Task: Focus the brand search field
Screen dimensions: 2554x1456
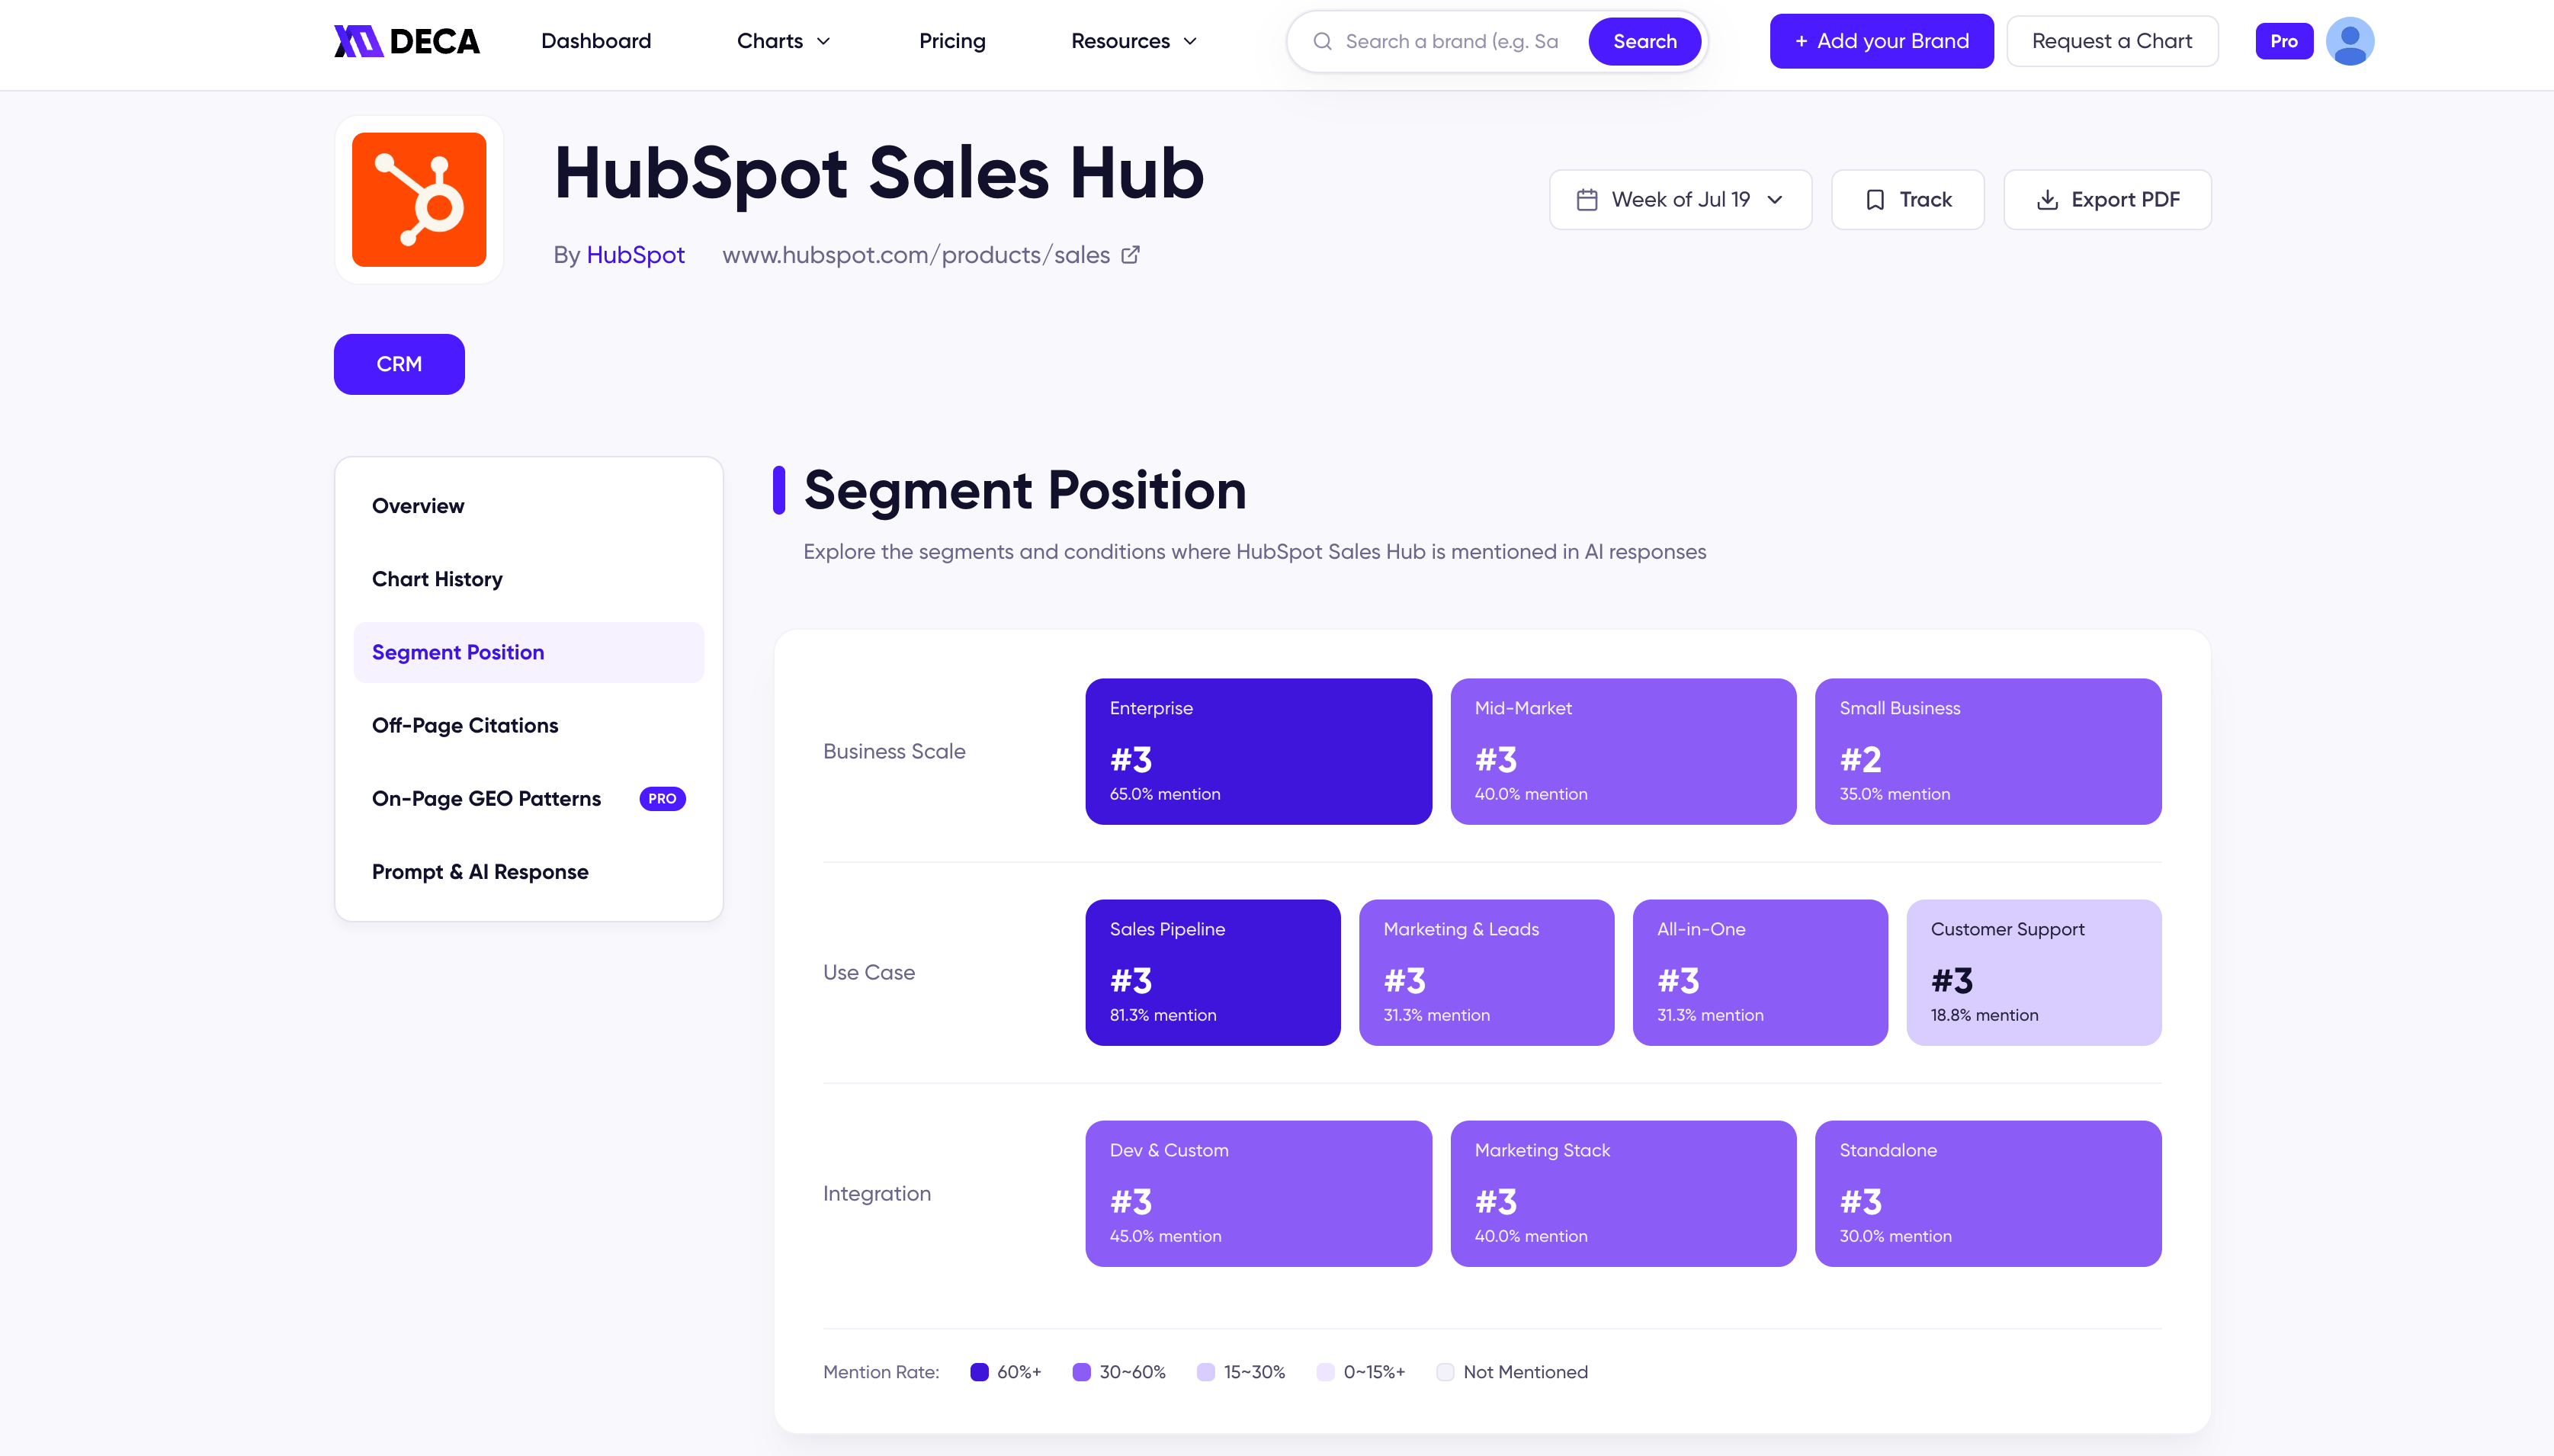Action: click(1452, 41)
